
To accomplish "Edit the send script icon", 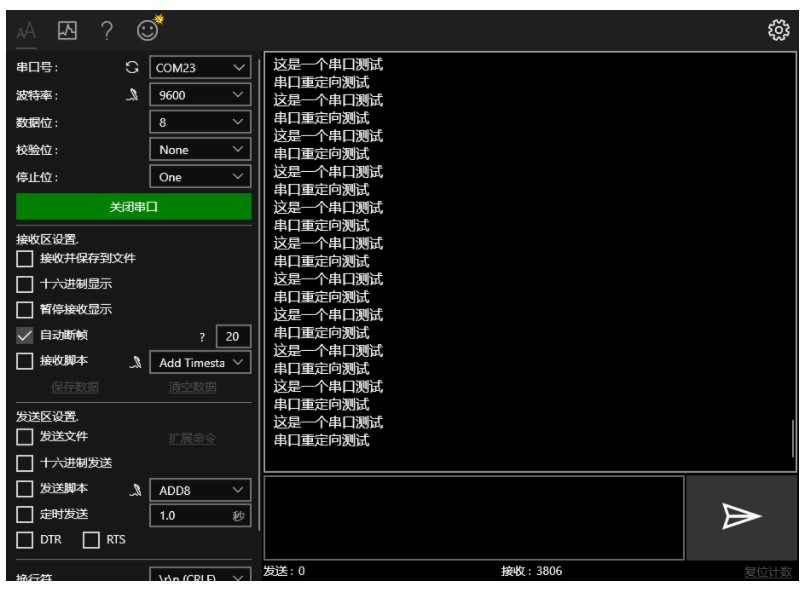I will coord(136,490).
